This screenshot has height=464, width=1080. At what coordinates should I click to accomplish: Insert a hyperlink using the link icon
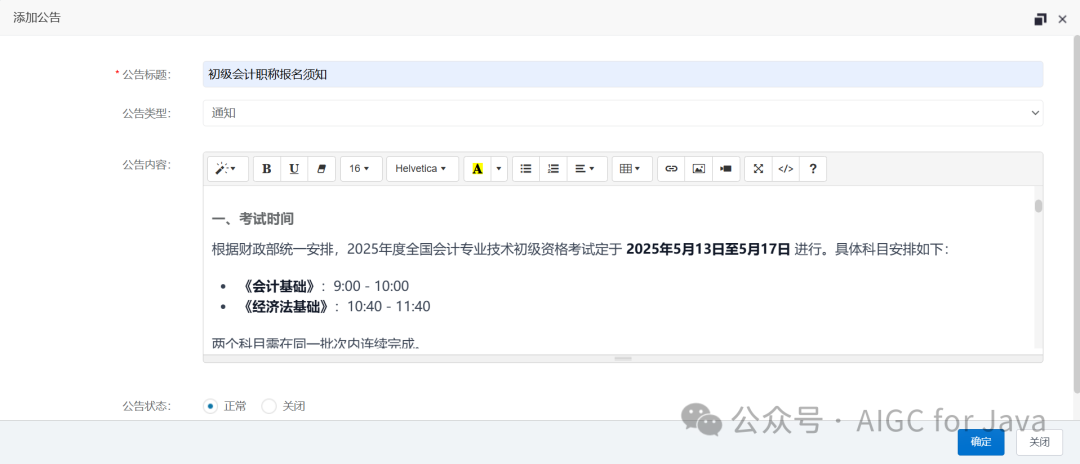click(672, 169)
